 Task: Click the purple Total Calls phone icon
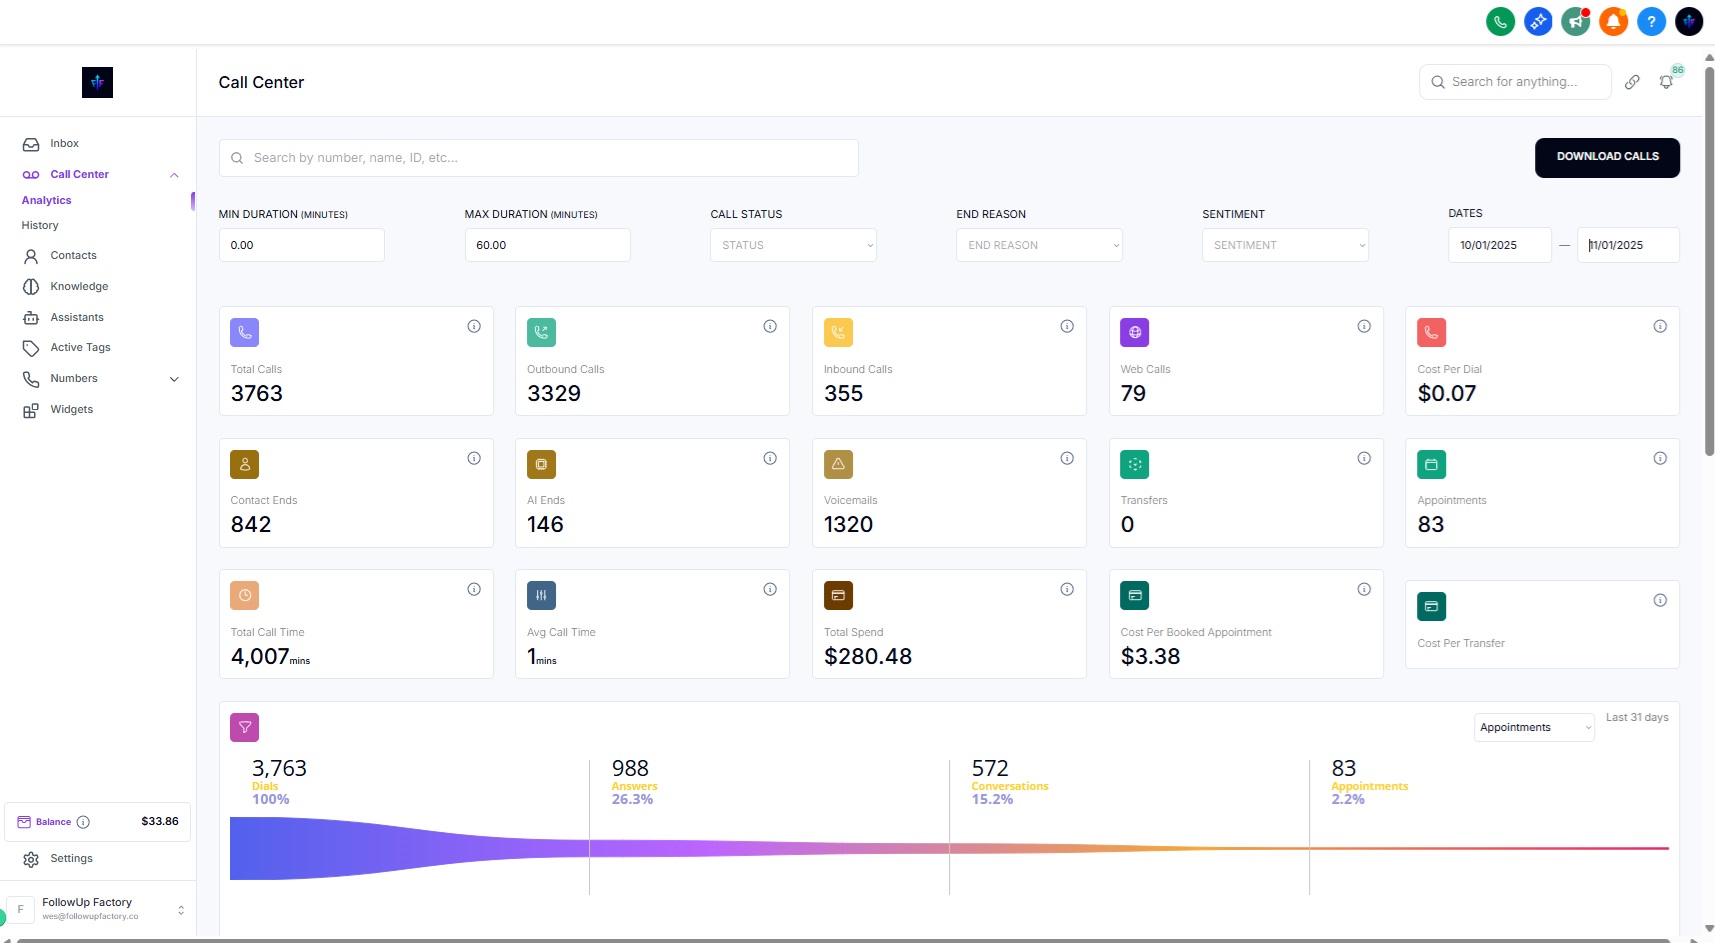[244, 332]
